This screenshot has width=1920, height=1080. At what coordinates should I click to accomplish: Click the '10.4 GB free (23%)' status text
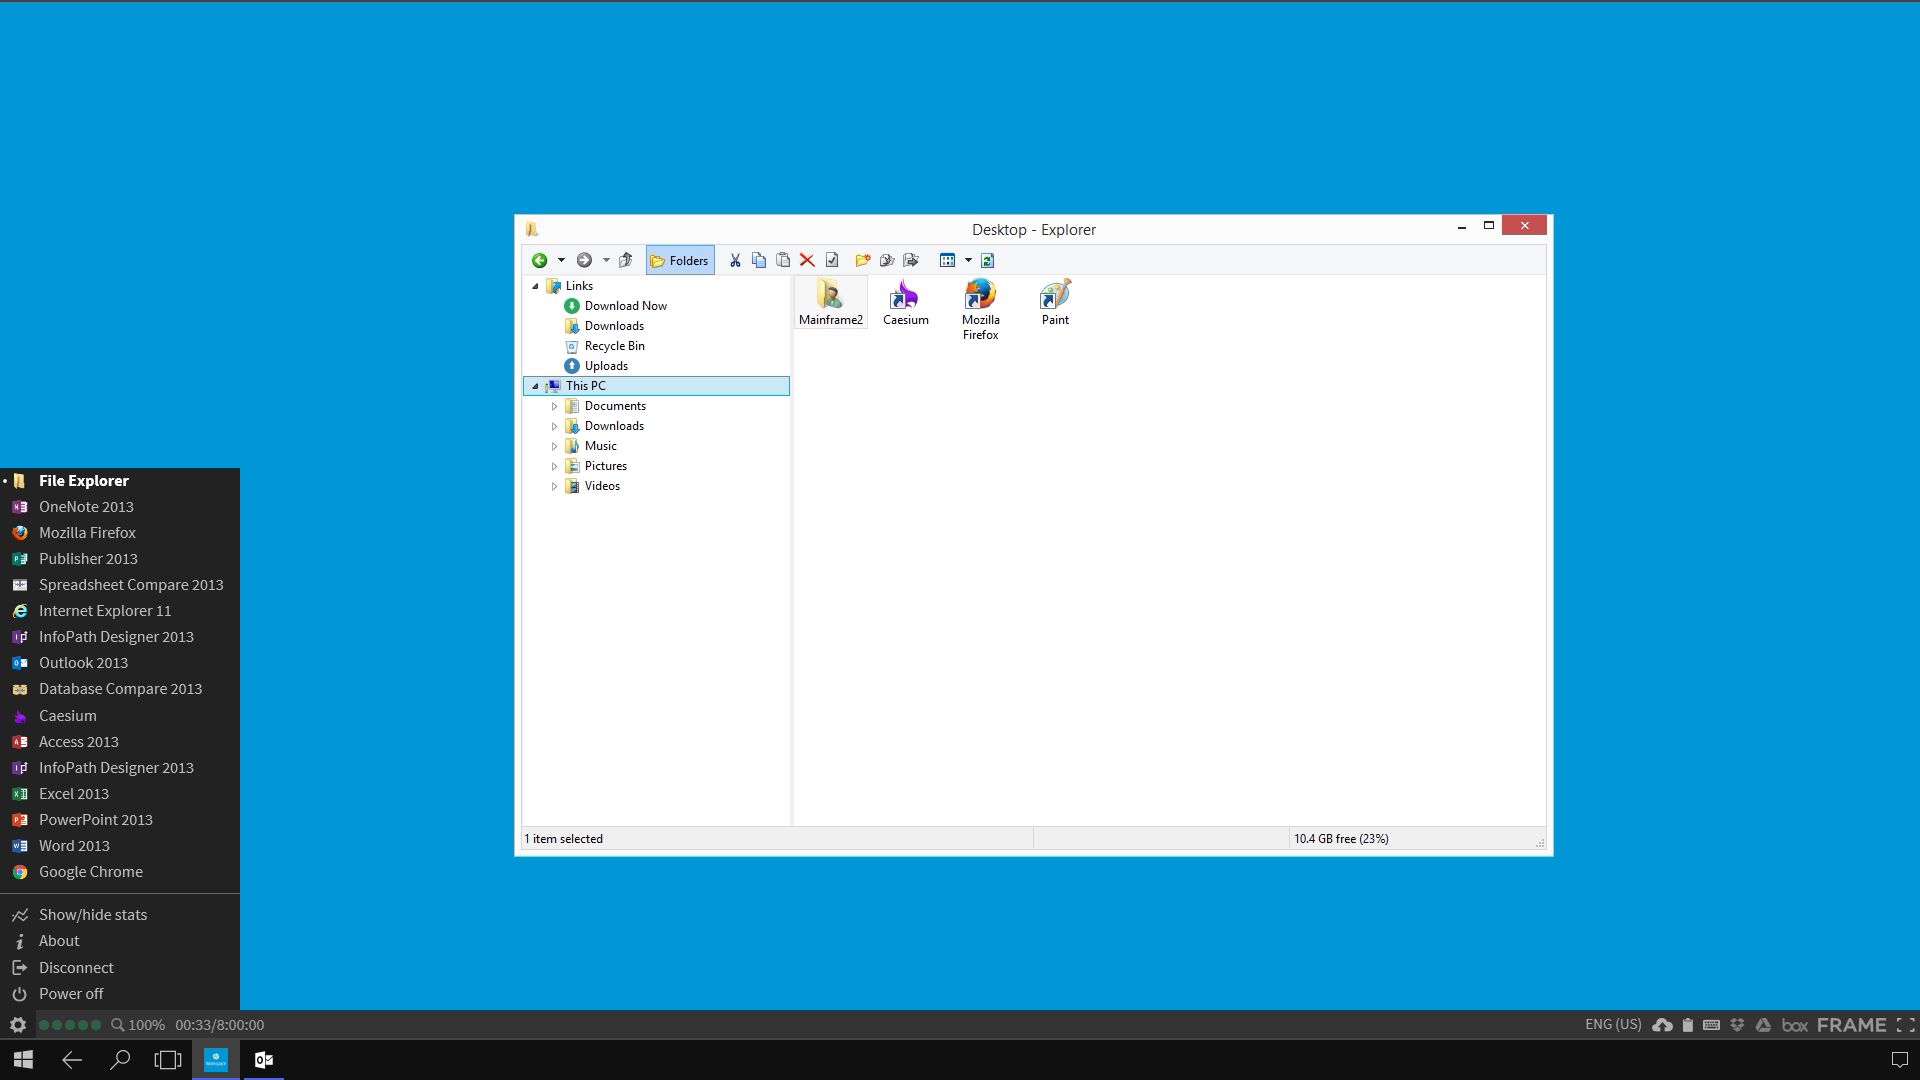(x=1341, y=839)
